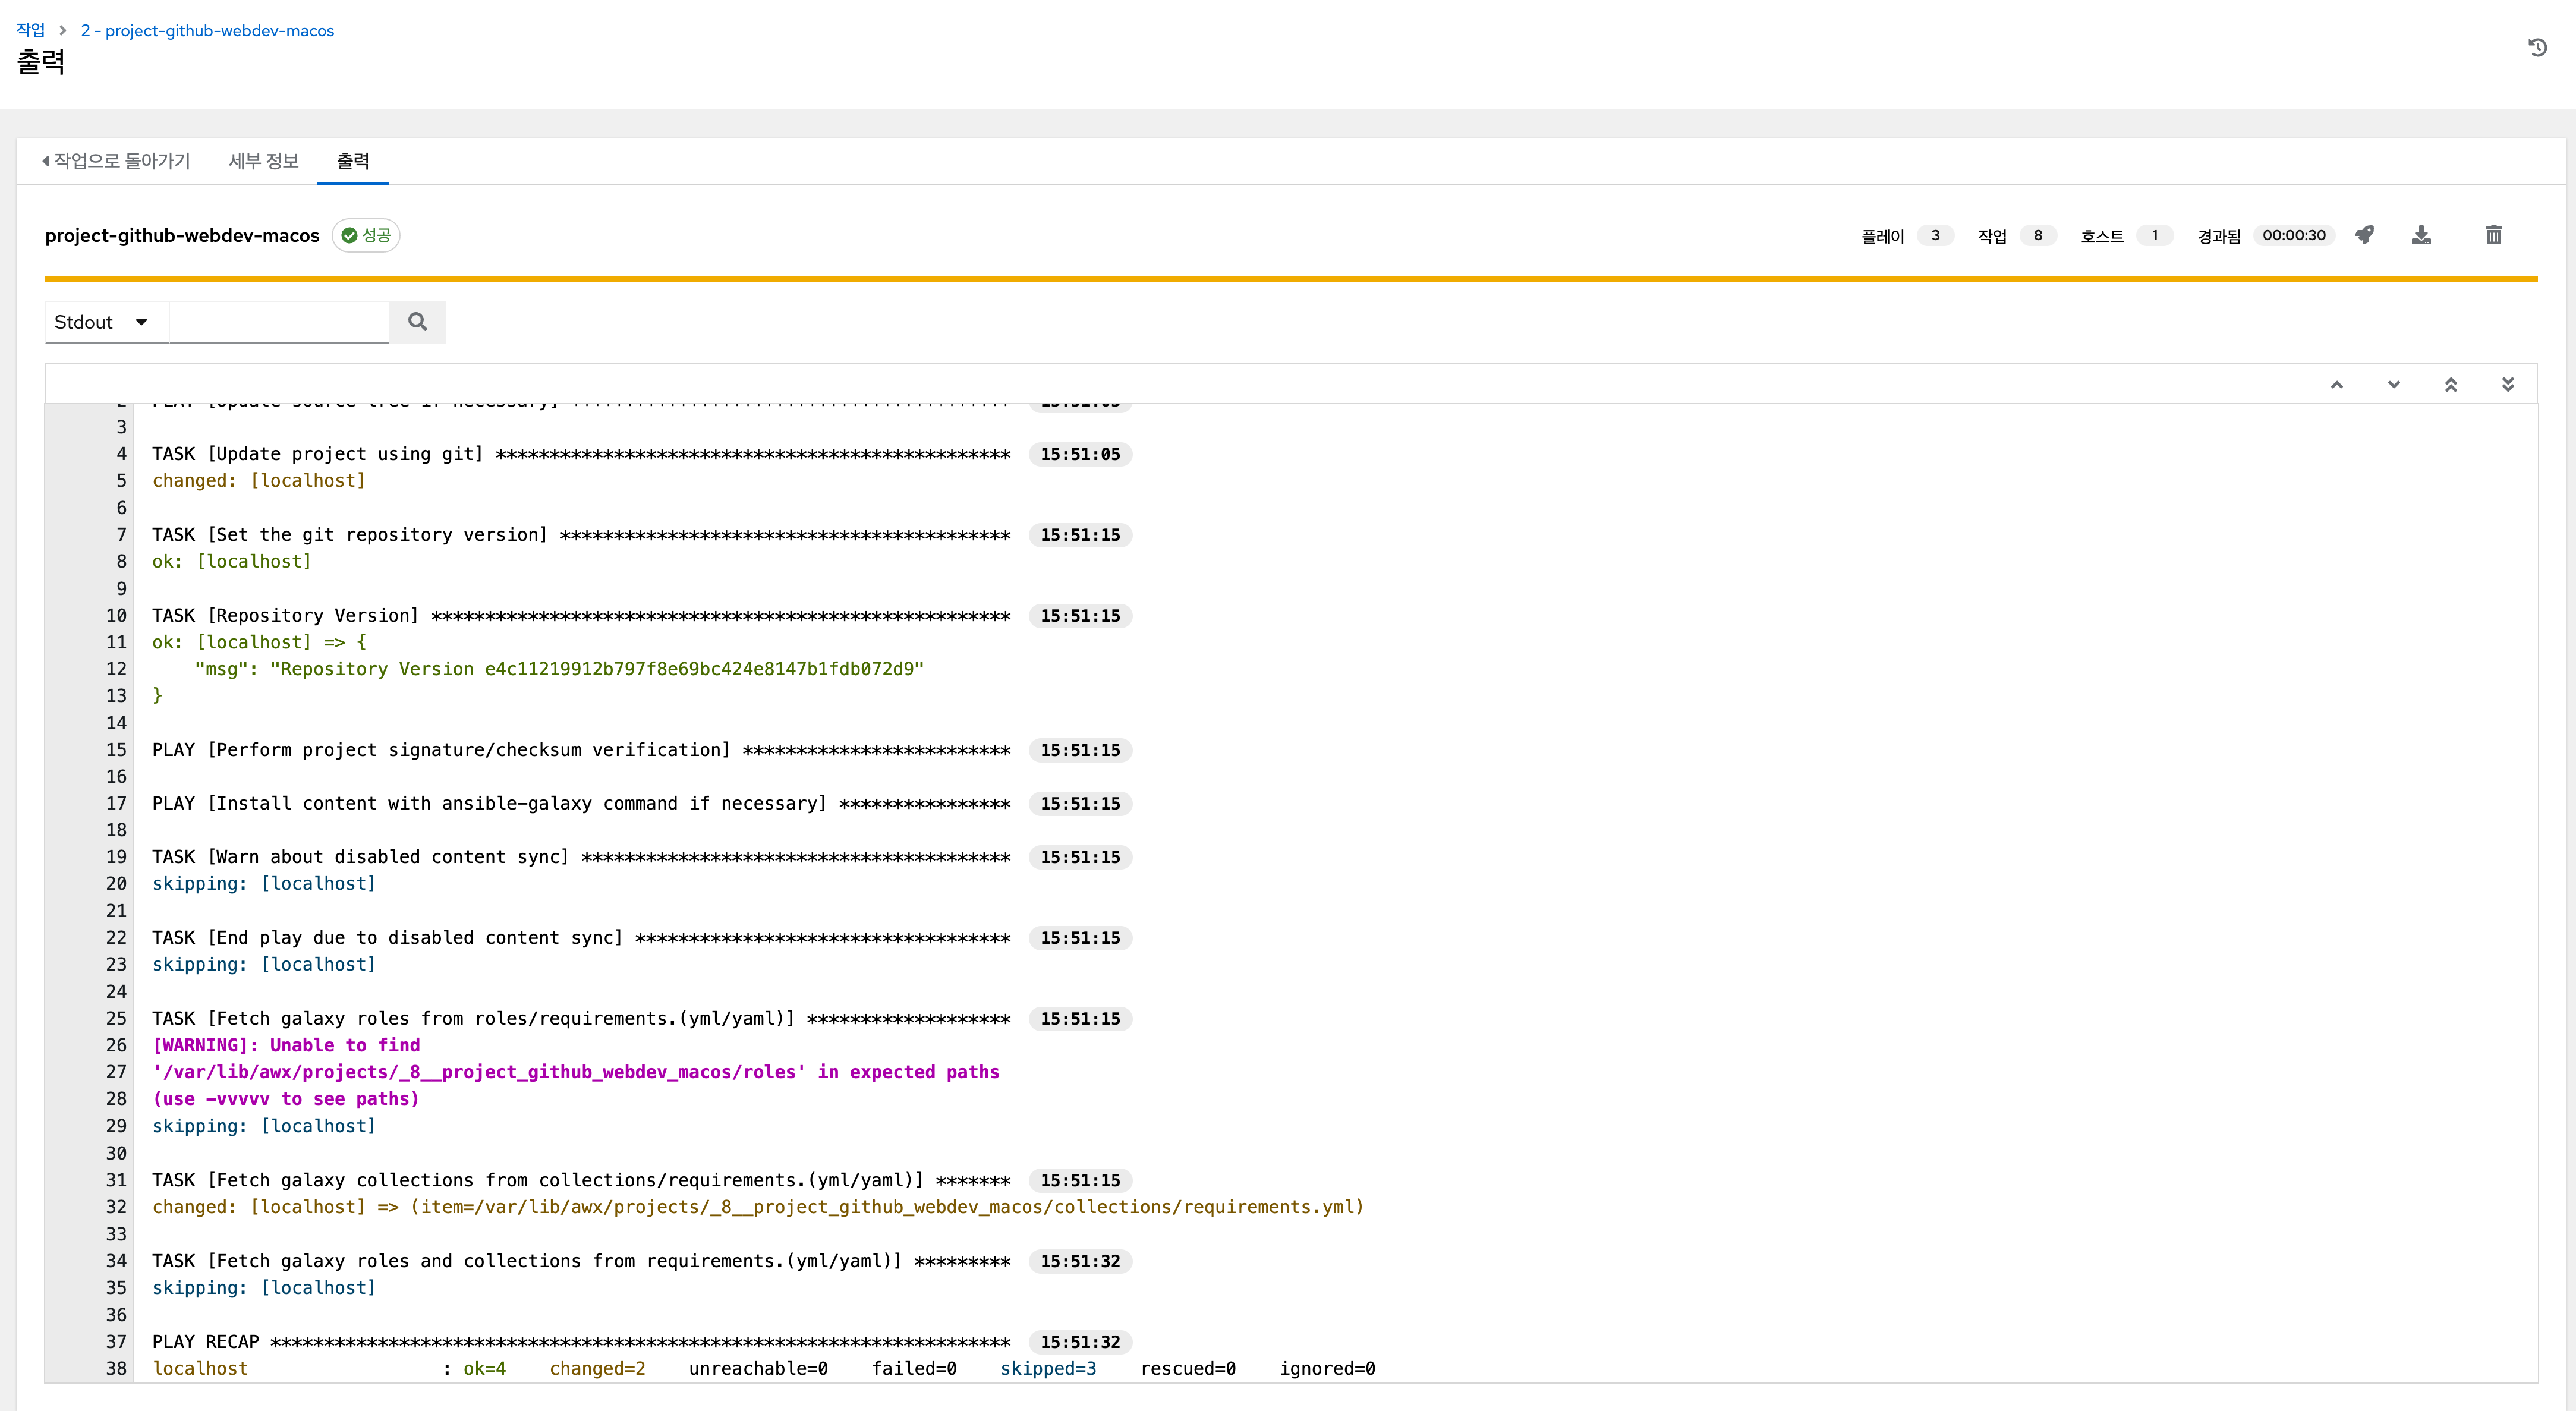Click changed=2 in recap

coord(597,1369)
